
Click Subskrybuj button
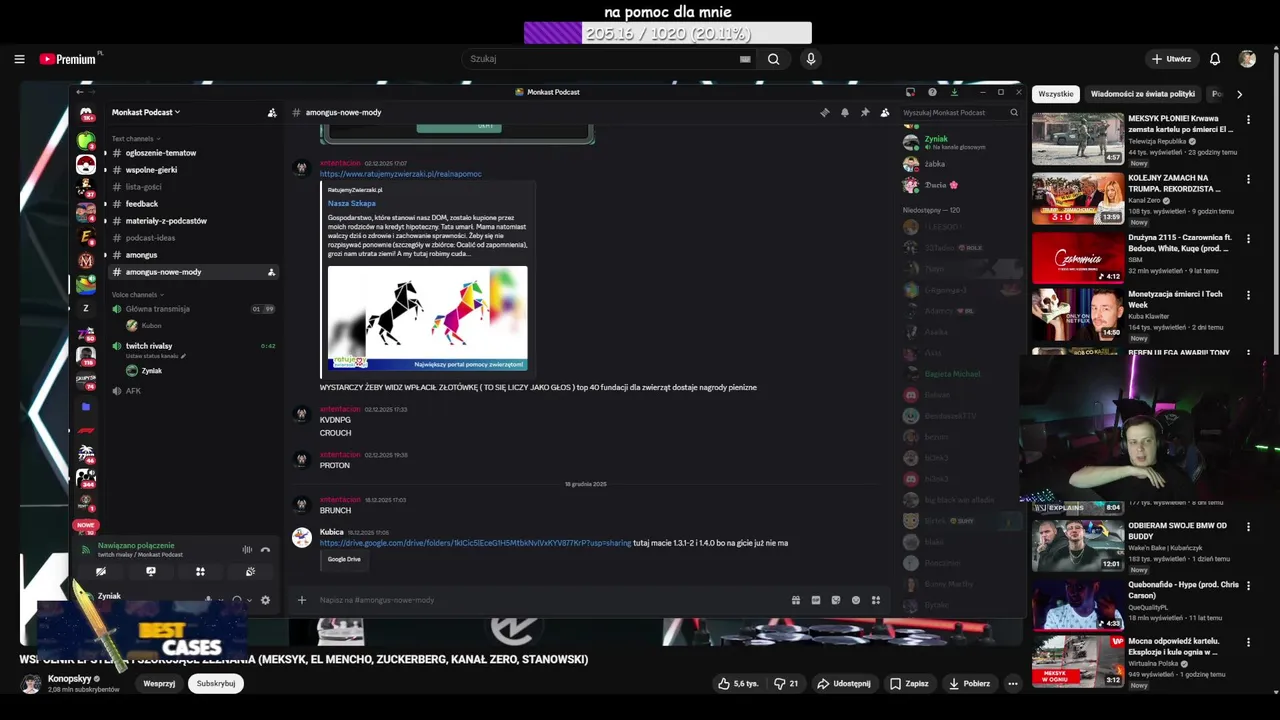click(x=216, y=684)
